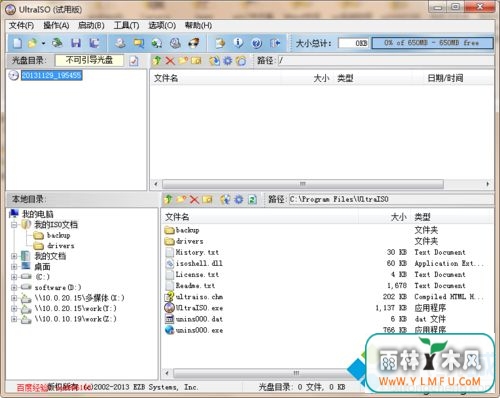Click the disc pane horizontal scrollbar
Screen dimensions: 500x398
coord(303,184)
